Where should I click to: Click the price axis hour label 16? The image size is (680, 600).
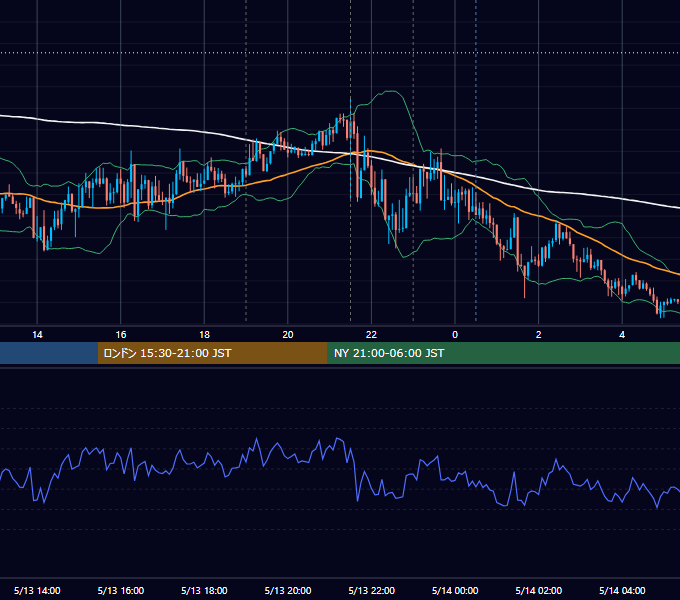click(121, 335)
